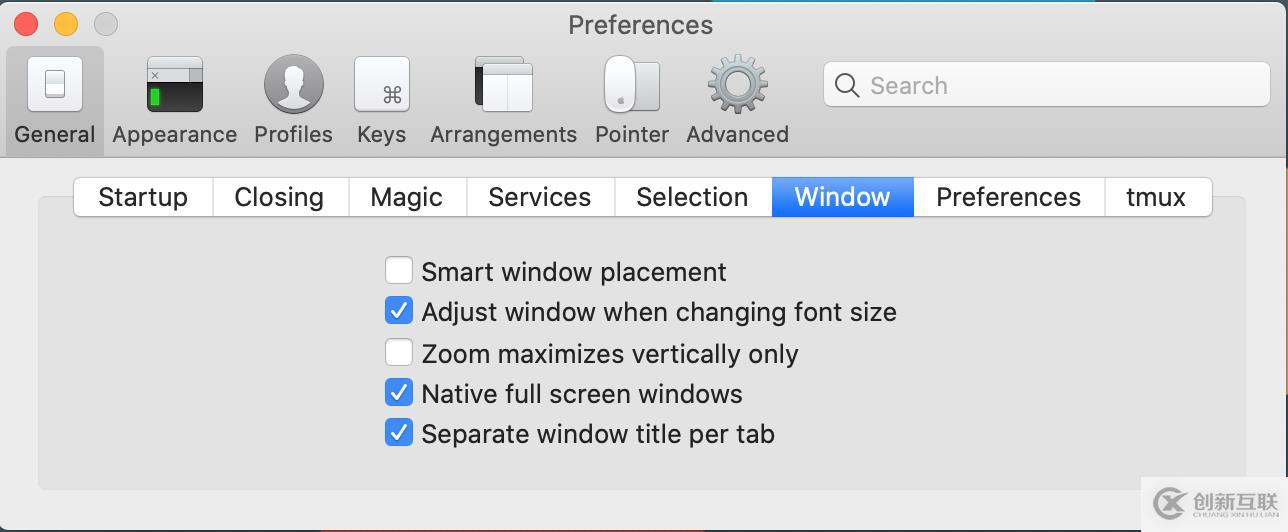1288x532 pixels.
Task: Switch to the Closing tab
Action: 279,197
